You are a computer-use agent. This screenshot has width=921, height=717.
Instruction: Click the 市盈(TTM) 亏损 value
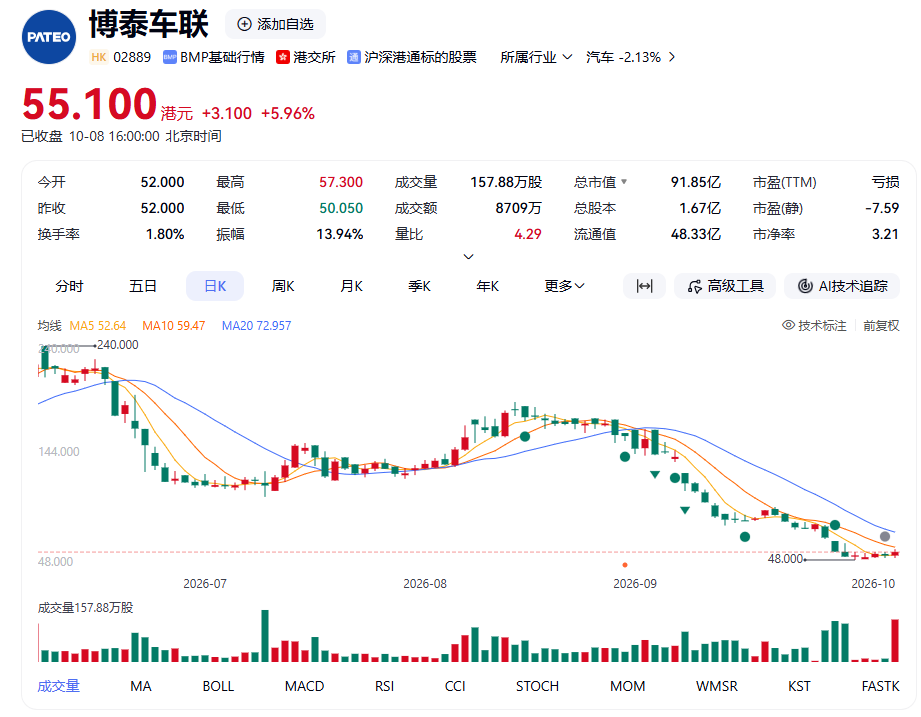885,182
